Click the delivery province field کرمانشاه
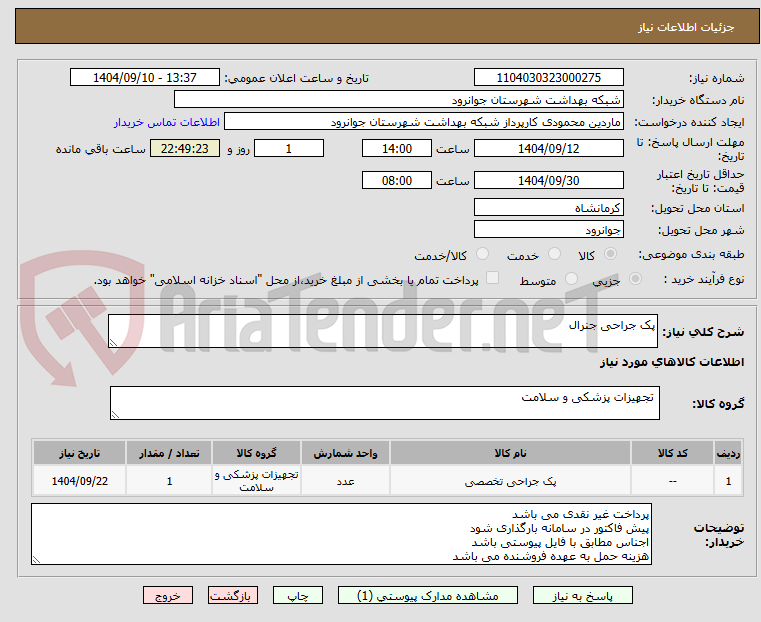The width and height of the screenshot is (761, 622). pyautogui.click(x=548, y=208)
